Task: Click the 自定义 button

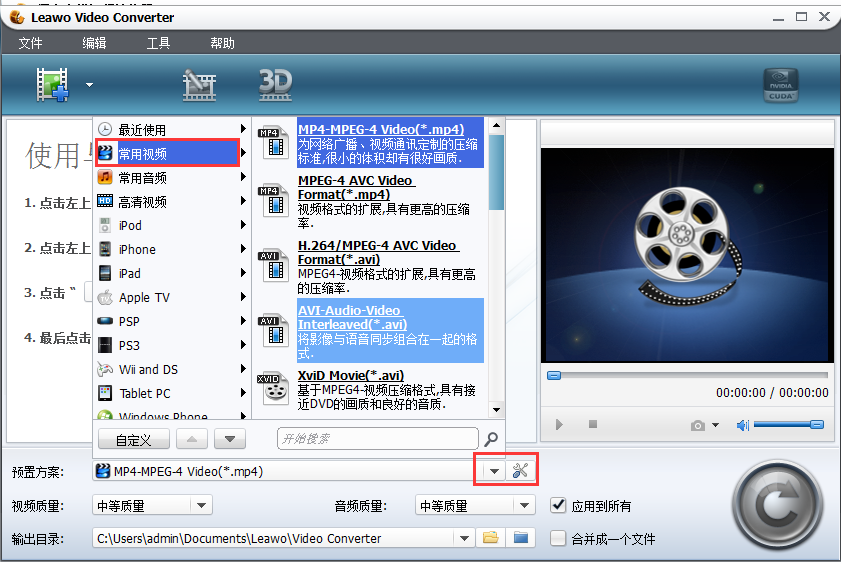Action: [133, 439]
